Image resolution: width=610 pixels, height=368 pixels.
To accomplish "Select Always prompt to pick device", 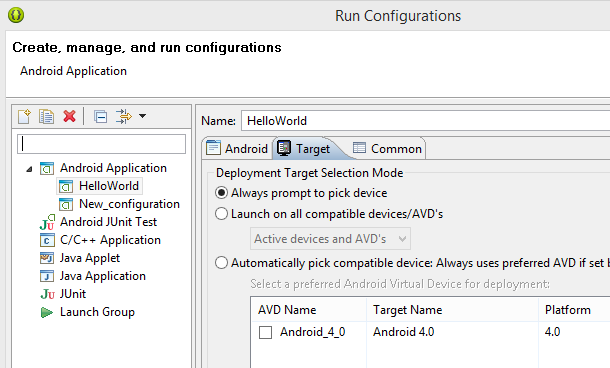I will (301, 193).
